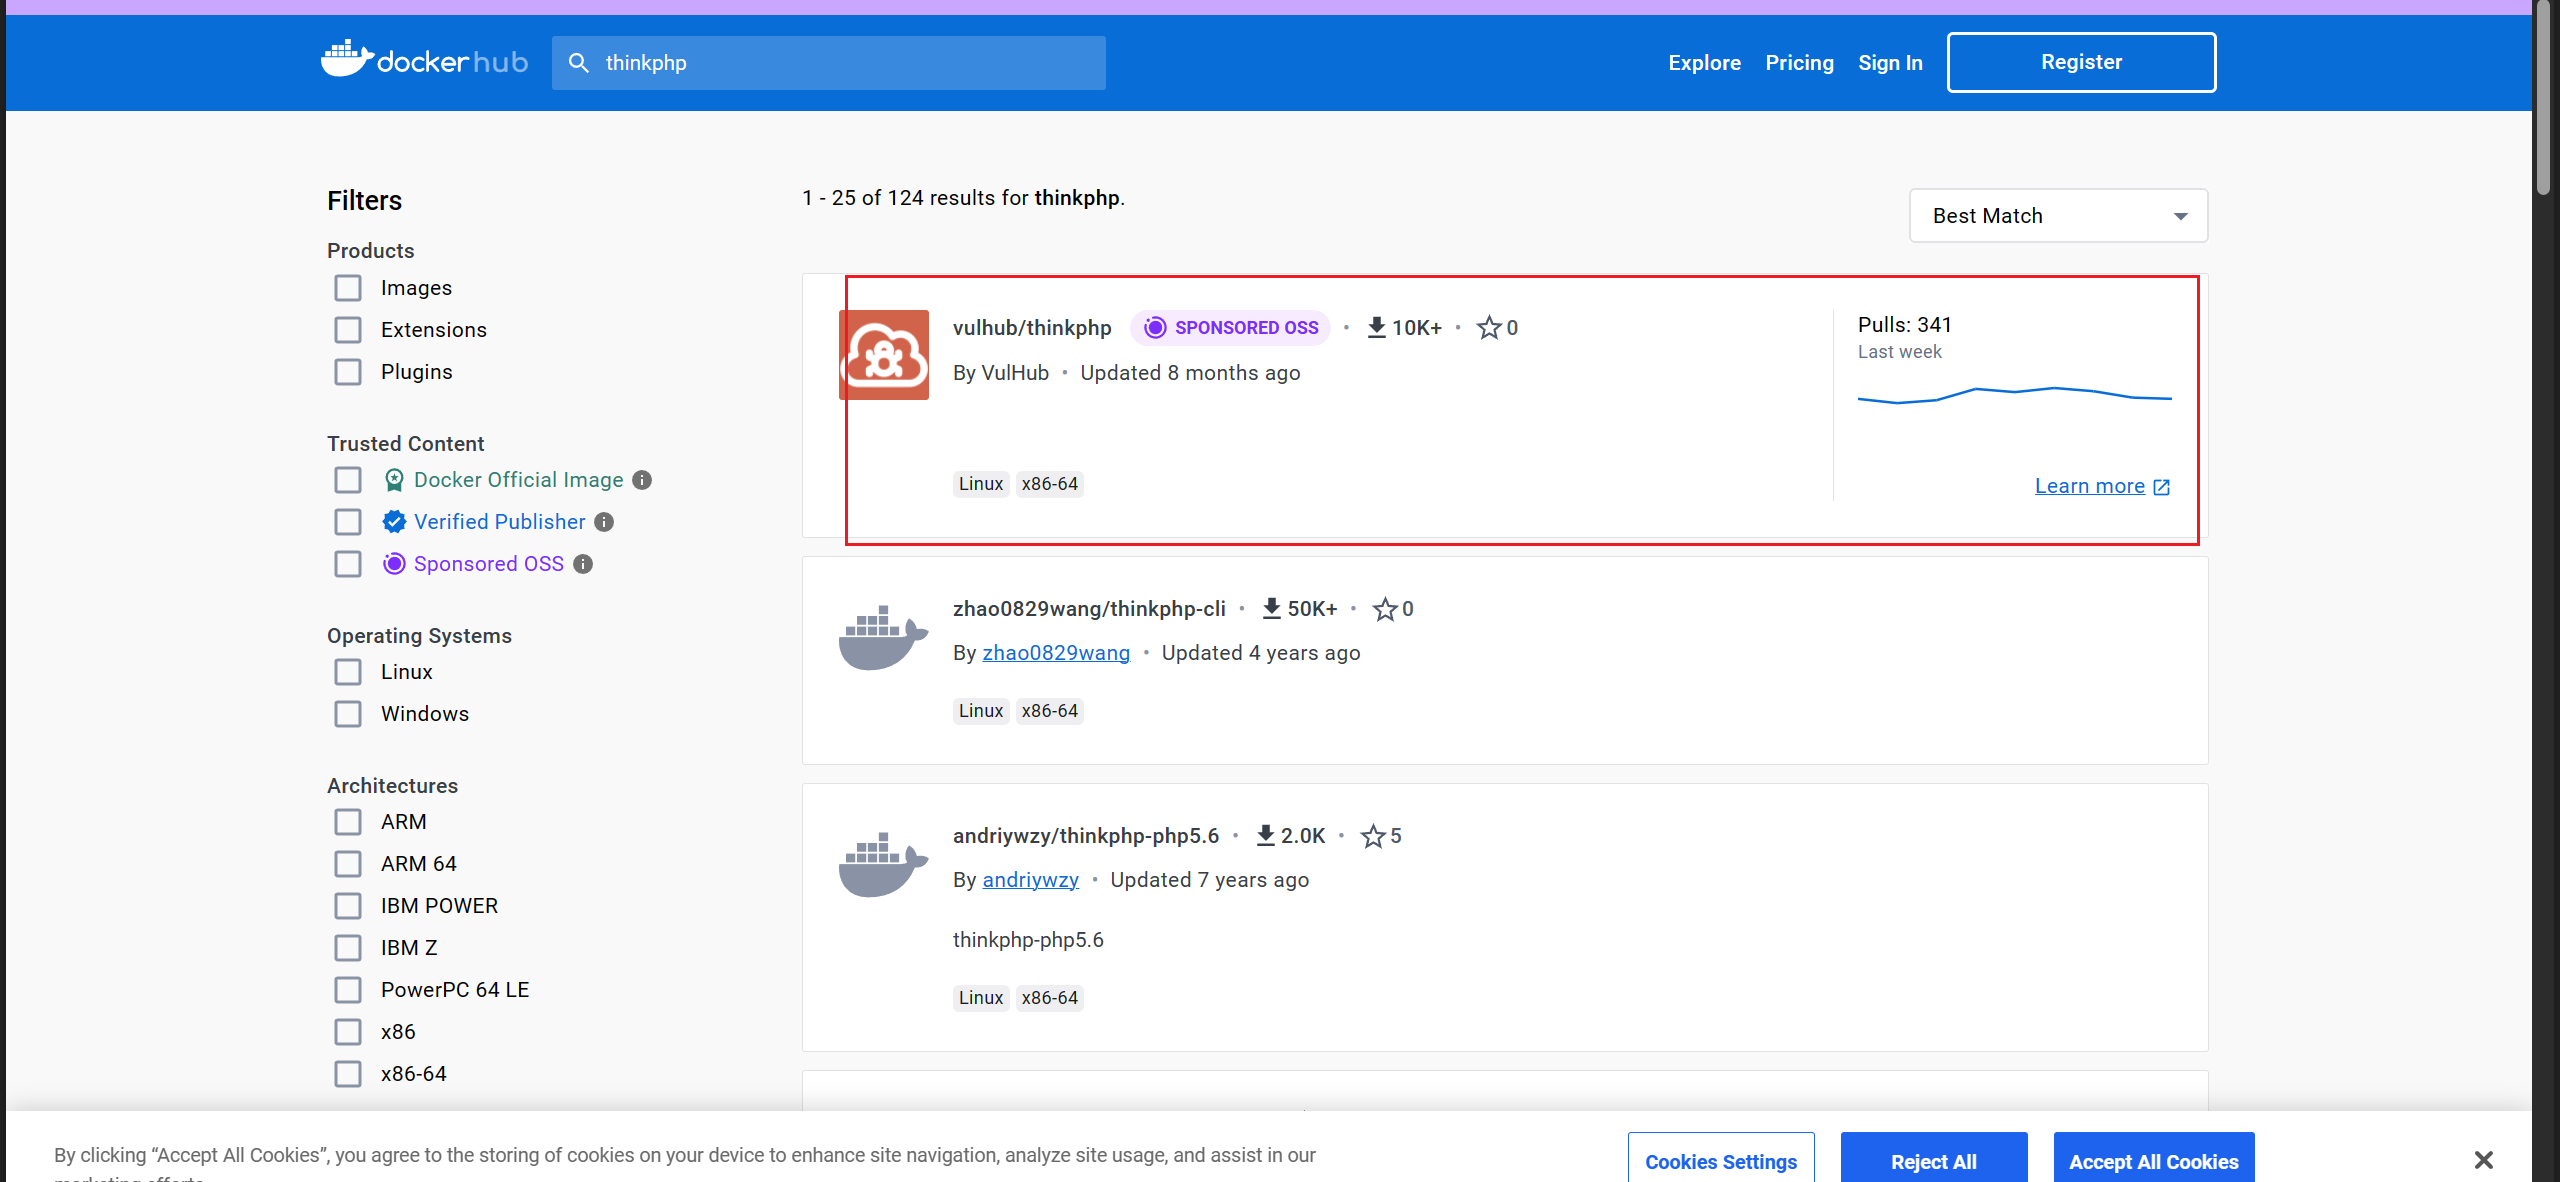Click the external link icon beside Learn more
Image resolution: width=2560 pixels, height=1182 pixels.
pos(2161,487)
